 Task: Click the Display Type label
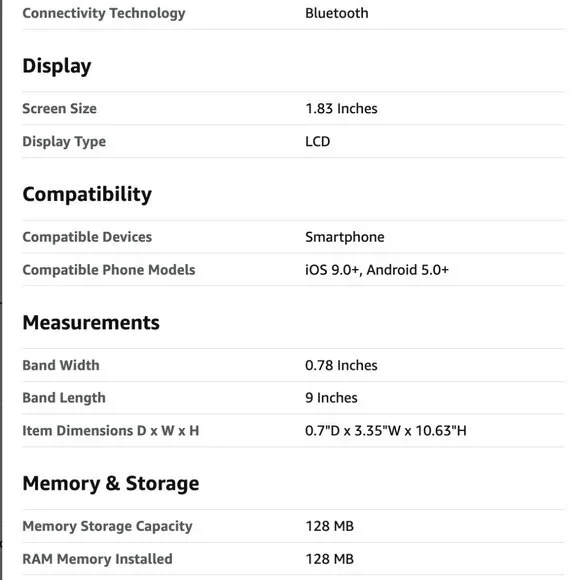tap(64, 142)
